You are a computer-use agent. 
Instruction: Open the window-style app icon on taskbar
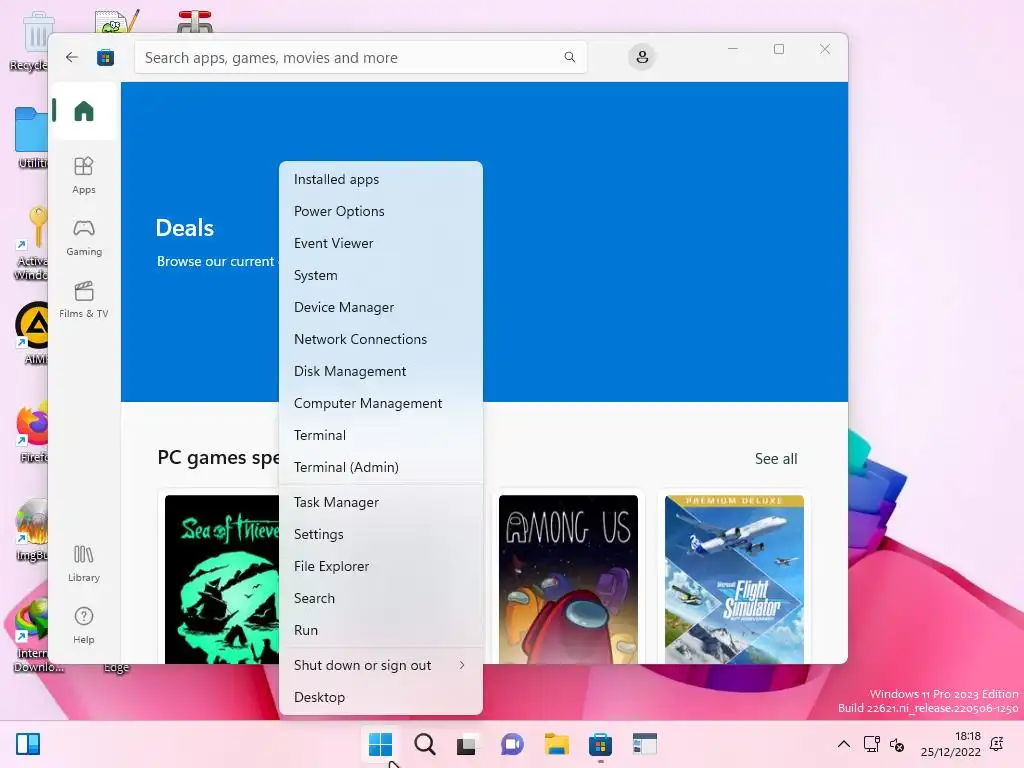645,744
